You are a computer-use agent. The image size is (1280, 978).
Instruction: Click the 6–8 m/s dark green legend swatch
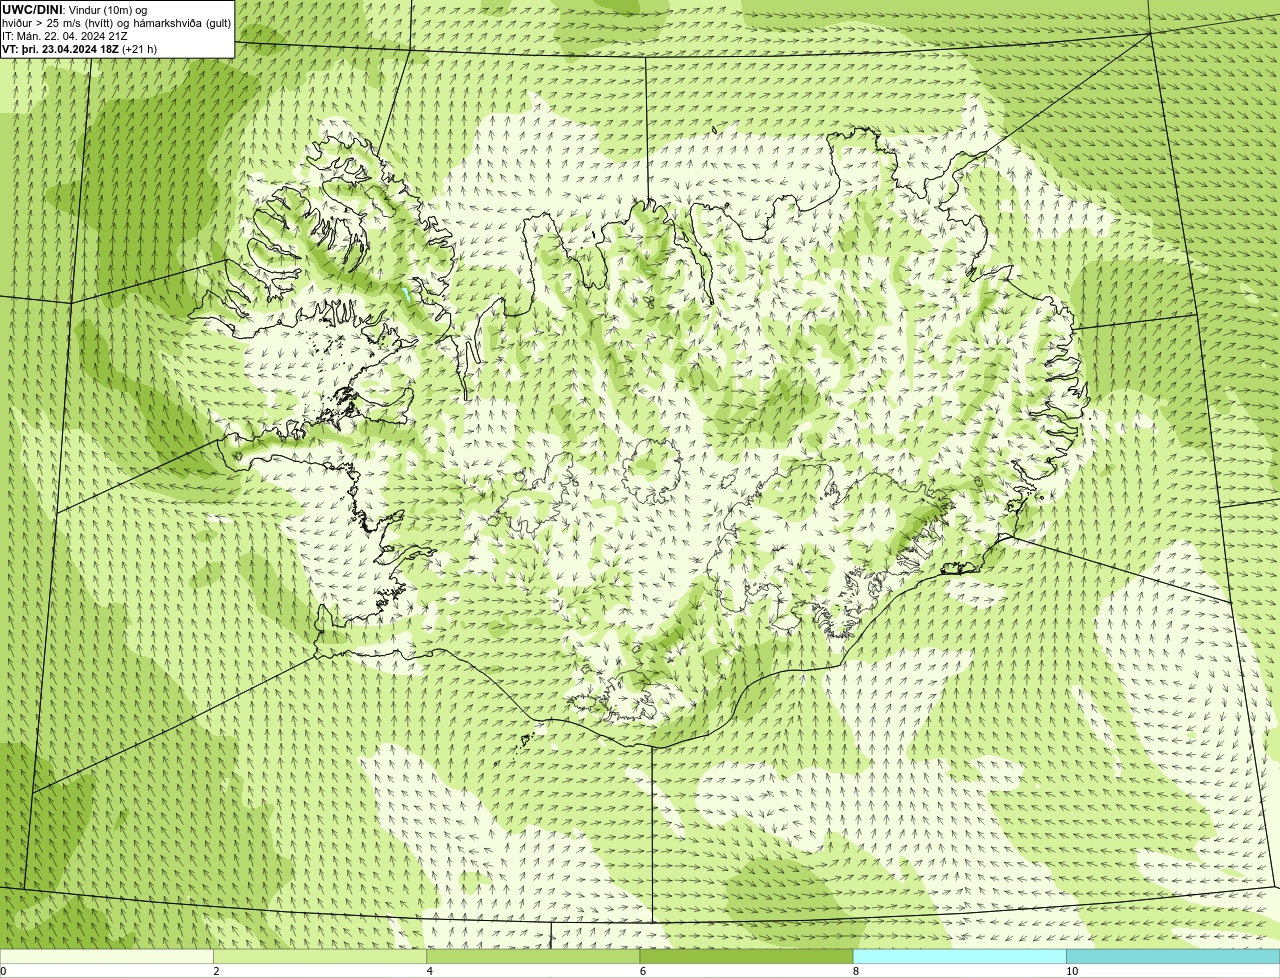[x=746, y=956]
